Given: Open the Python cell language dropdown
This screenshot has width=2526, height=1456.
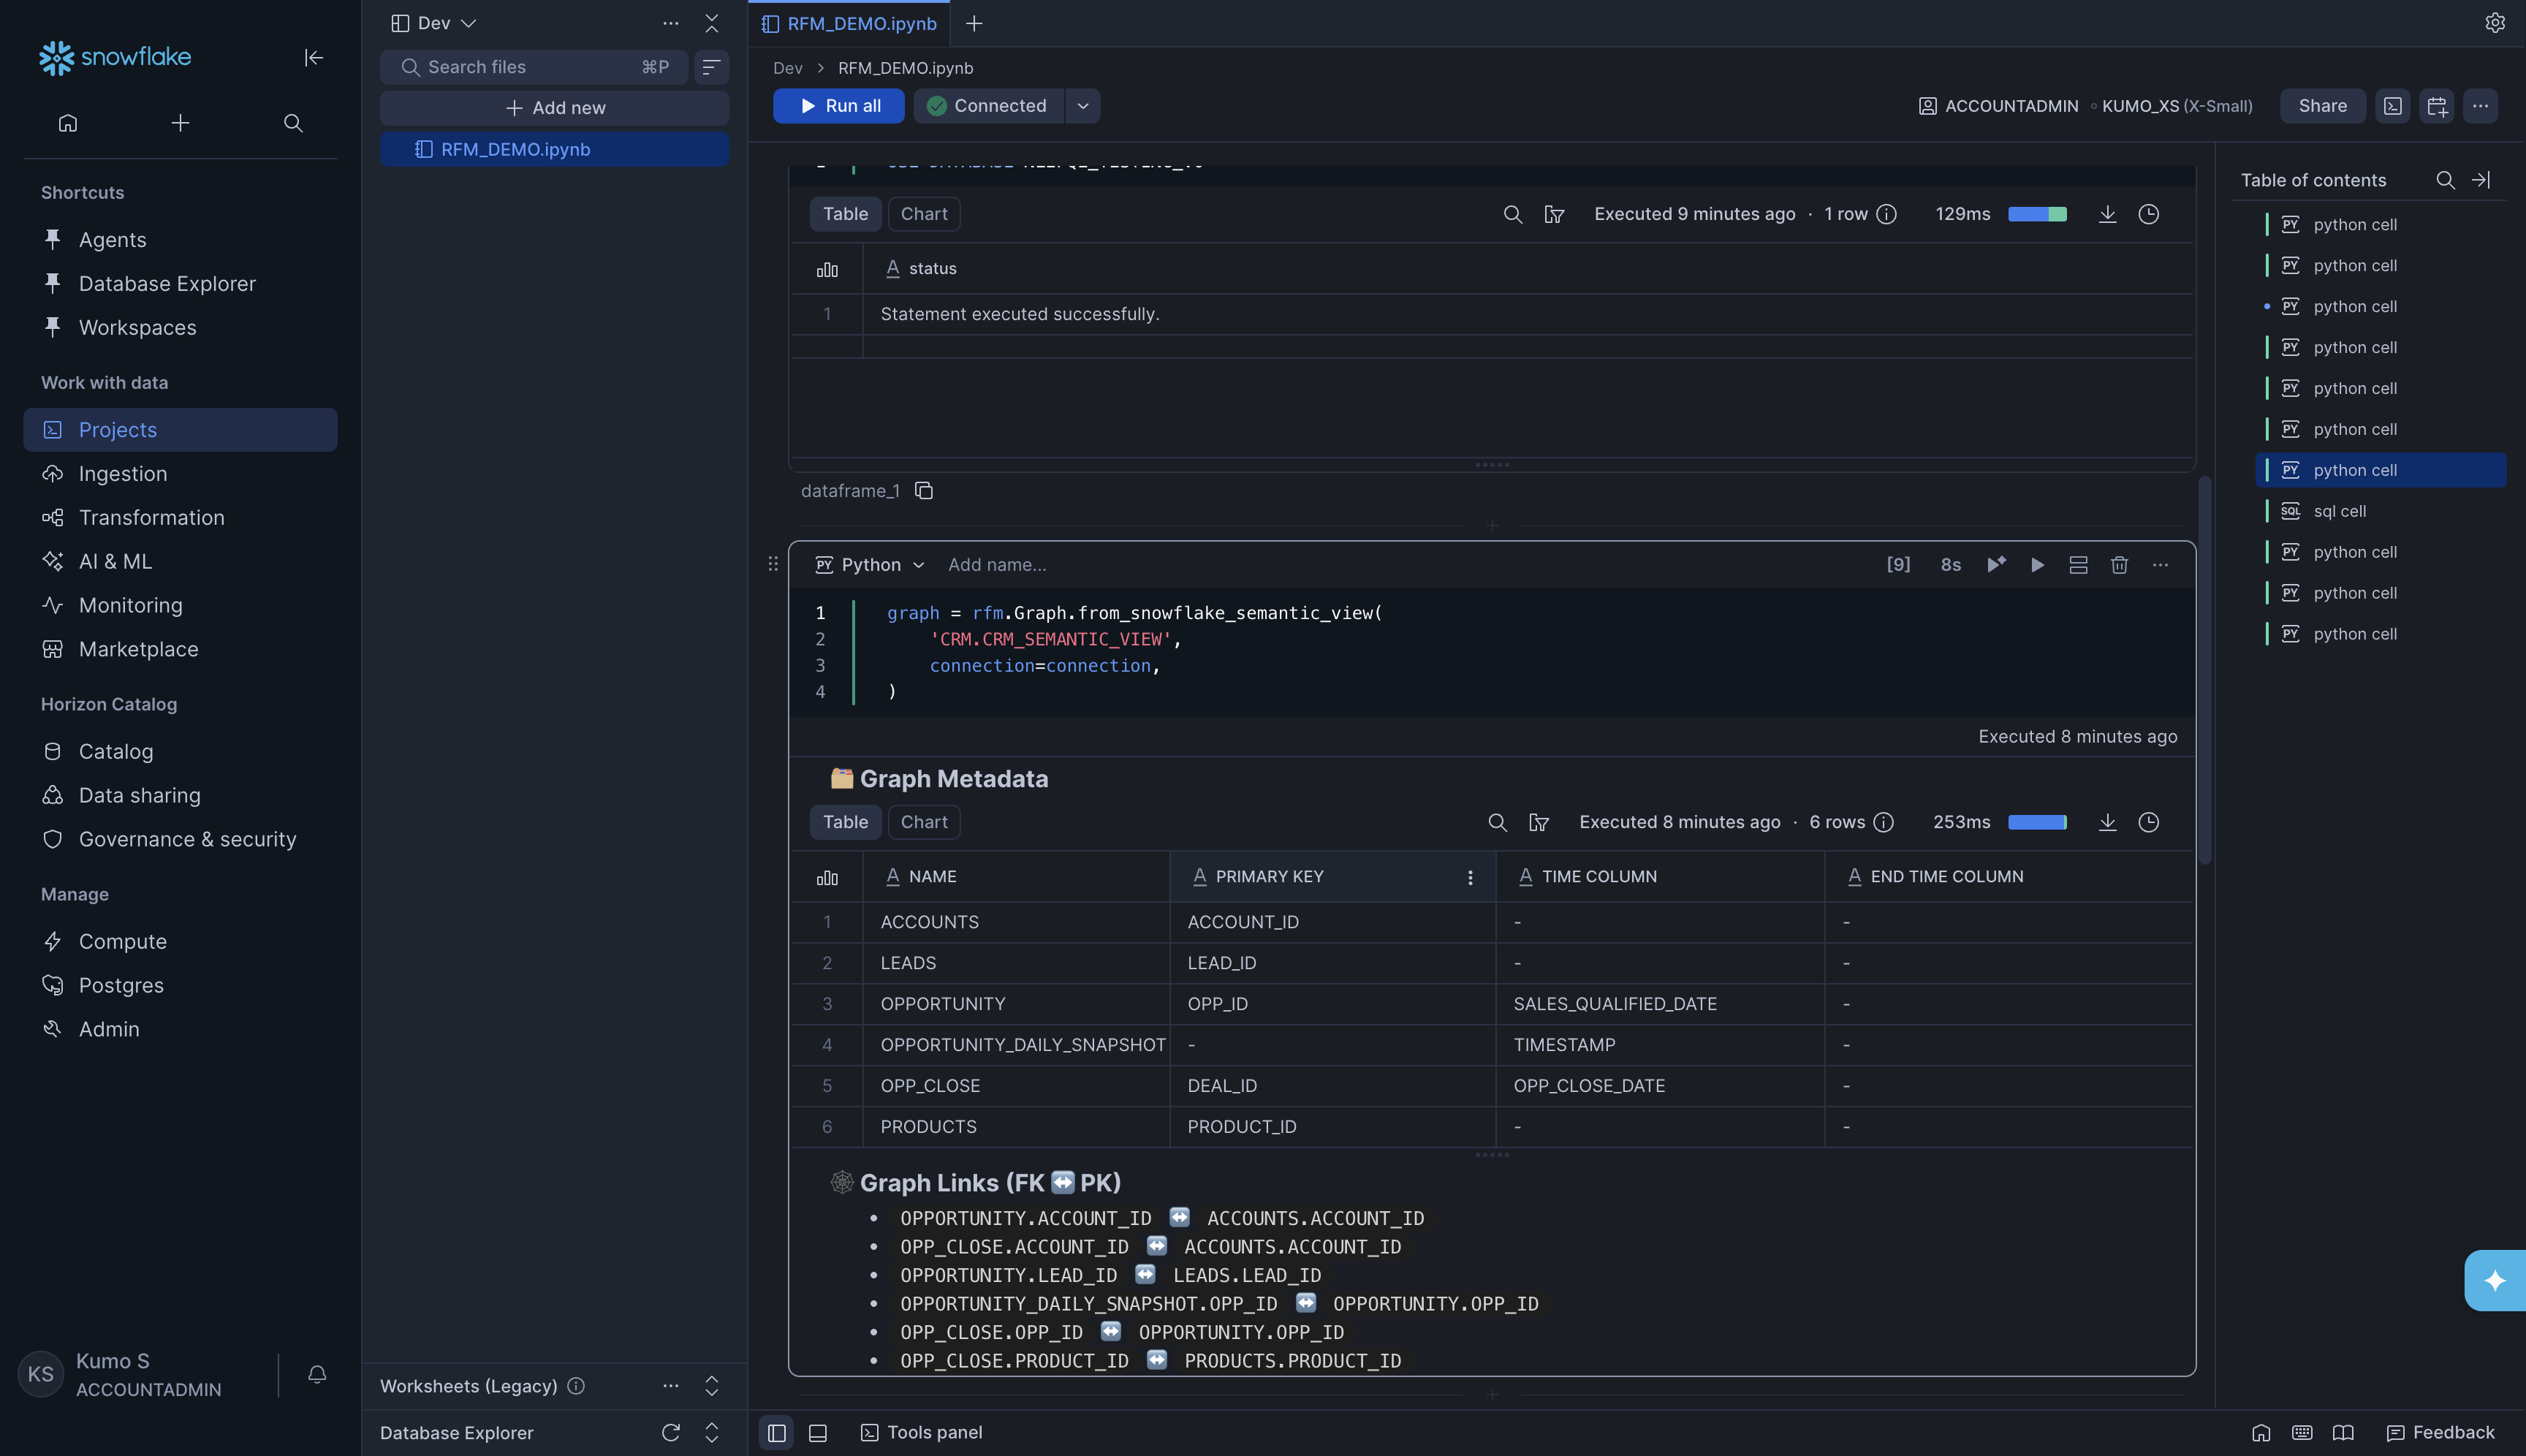Looking at the screenshot, I should (870, 565).
